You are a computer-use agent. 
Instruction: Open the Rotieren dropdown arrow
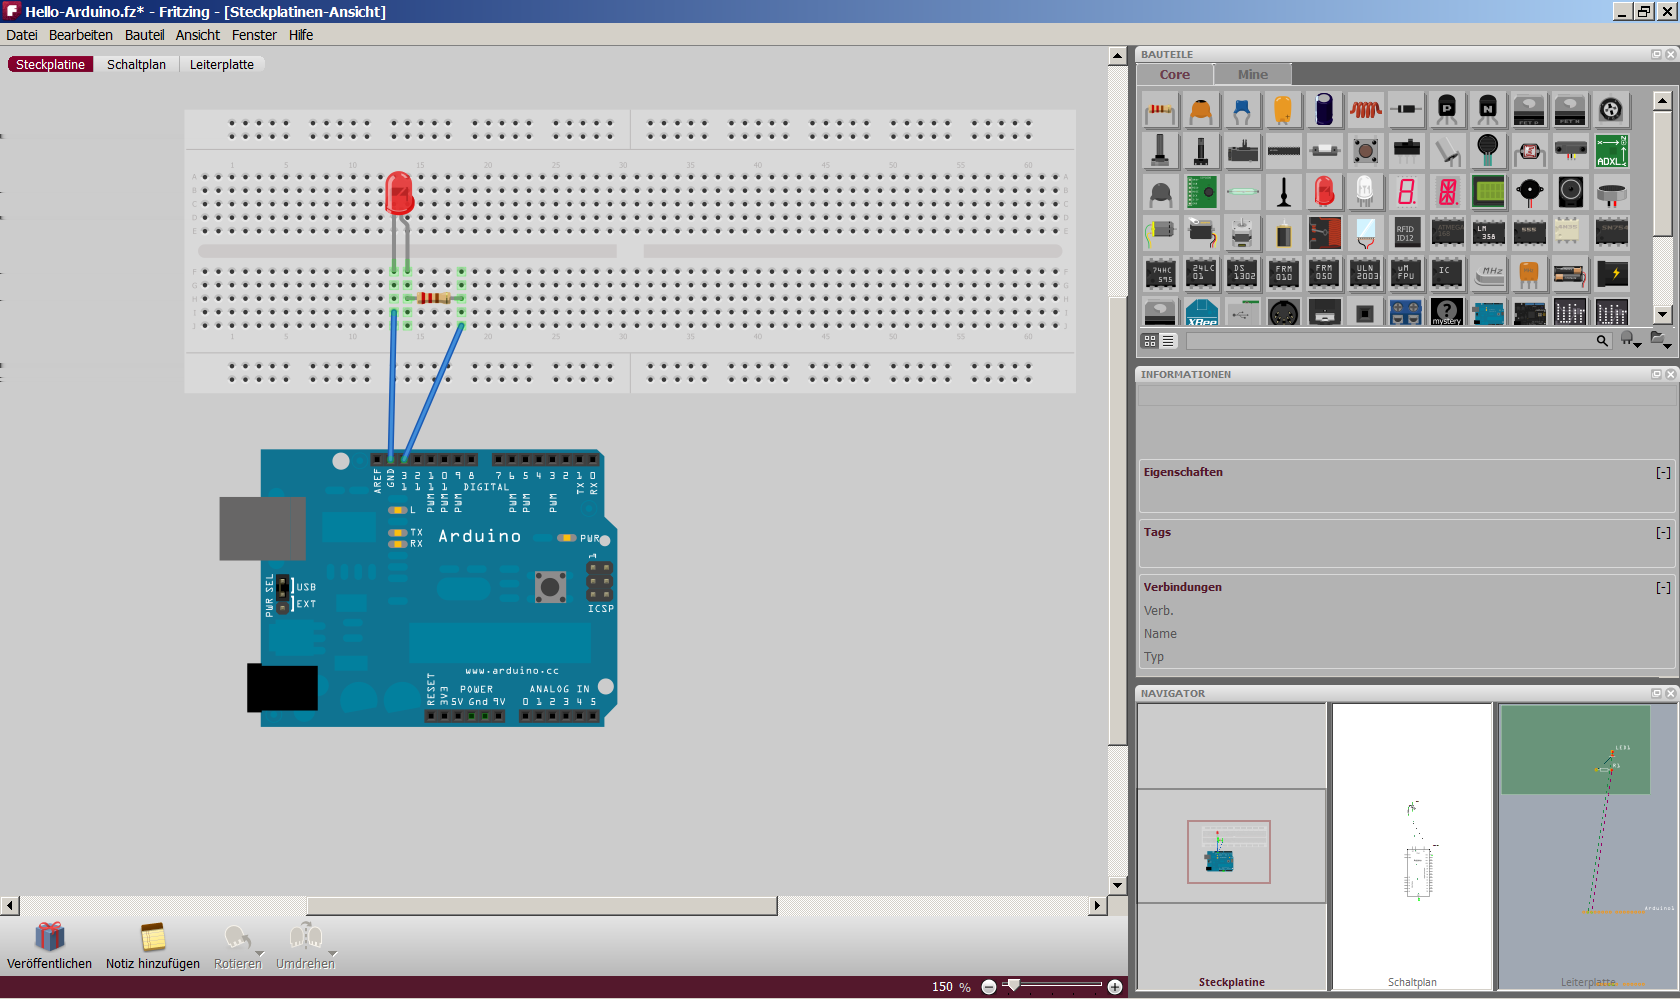tap(260, 953)
